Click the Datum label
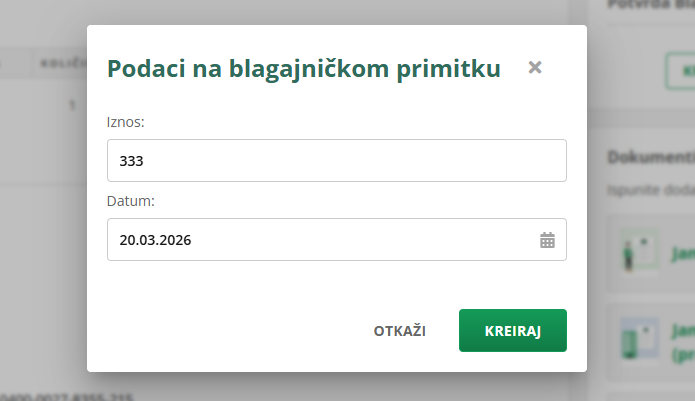This screenshot has width=695, height=401. coord(131,201)
